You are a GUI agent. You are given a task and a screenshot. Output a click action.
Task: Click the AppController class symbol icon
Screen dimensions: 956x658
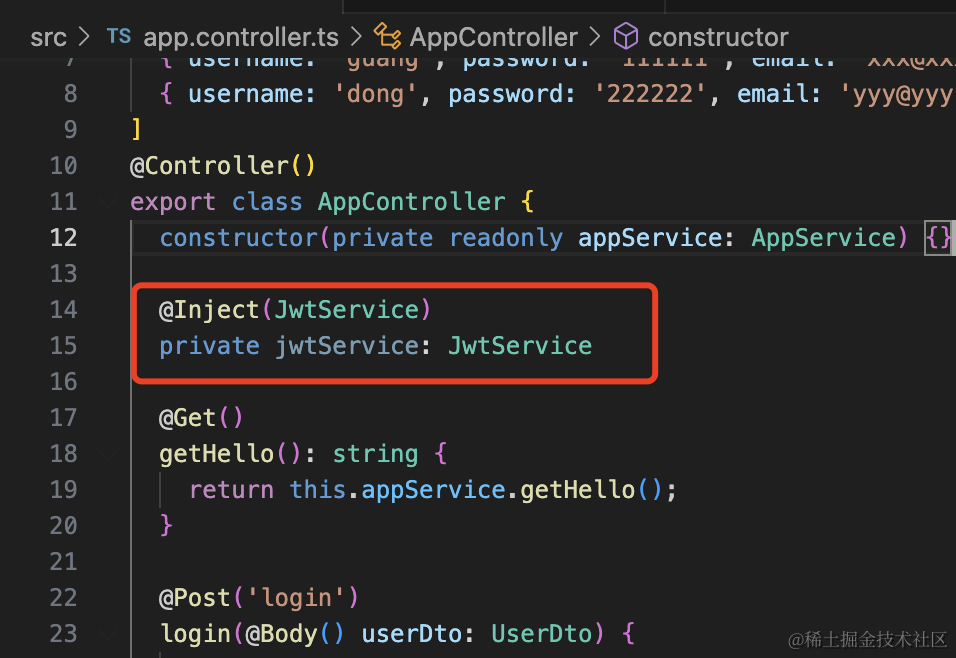coord(387,36)
